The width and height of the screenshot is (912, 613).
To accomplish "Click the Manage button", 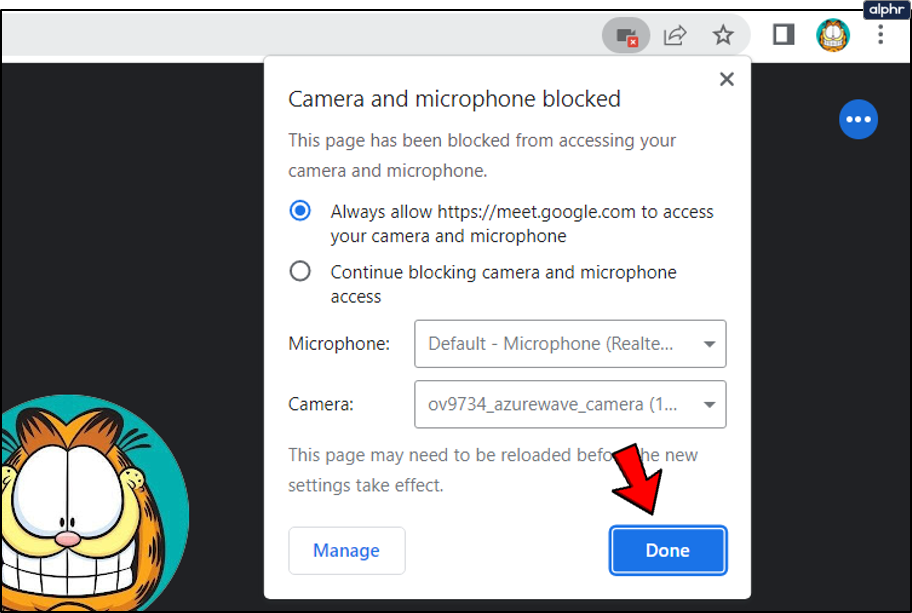I will tap(347, 550).
